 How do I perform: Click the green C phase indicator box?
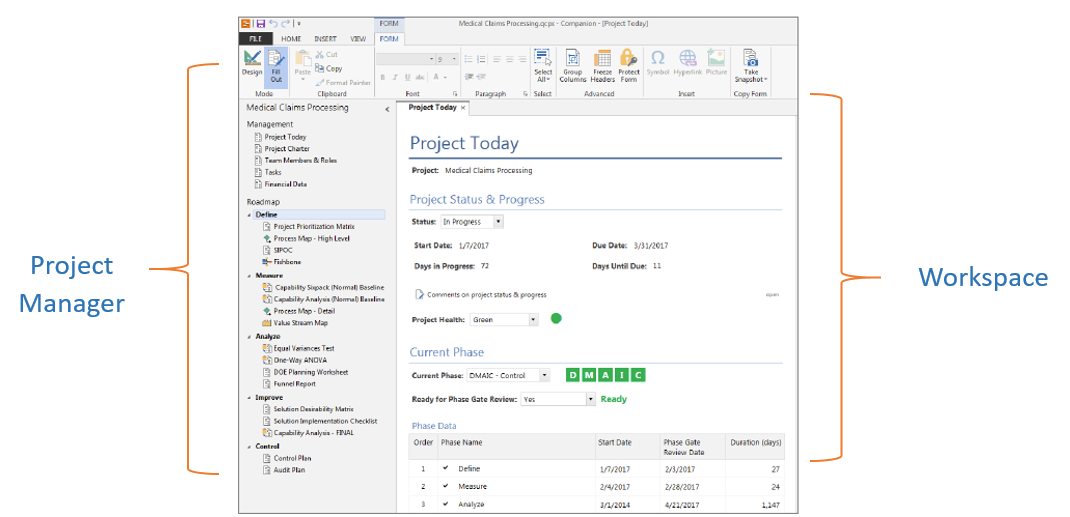(x=638, y=375)
